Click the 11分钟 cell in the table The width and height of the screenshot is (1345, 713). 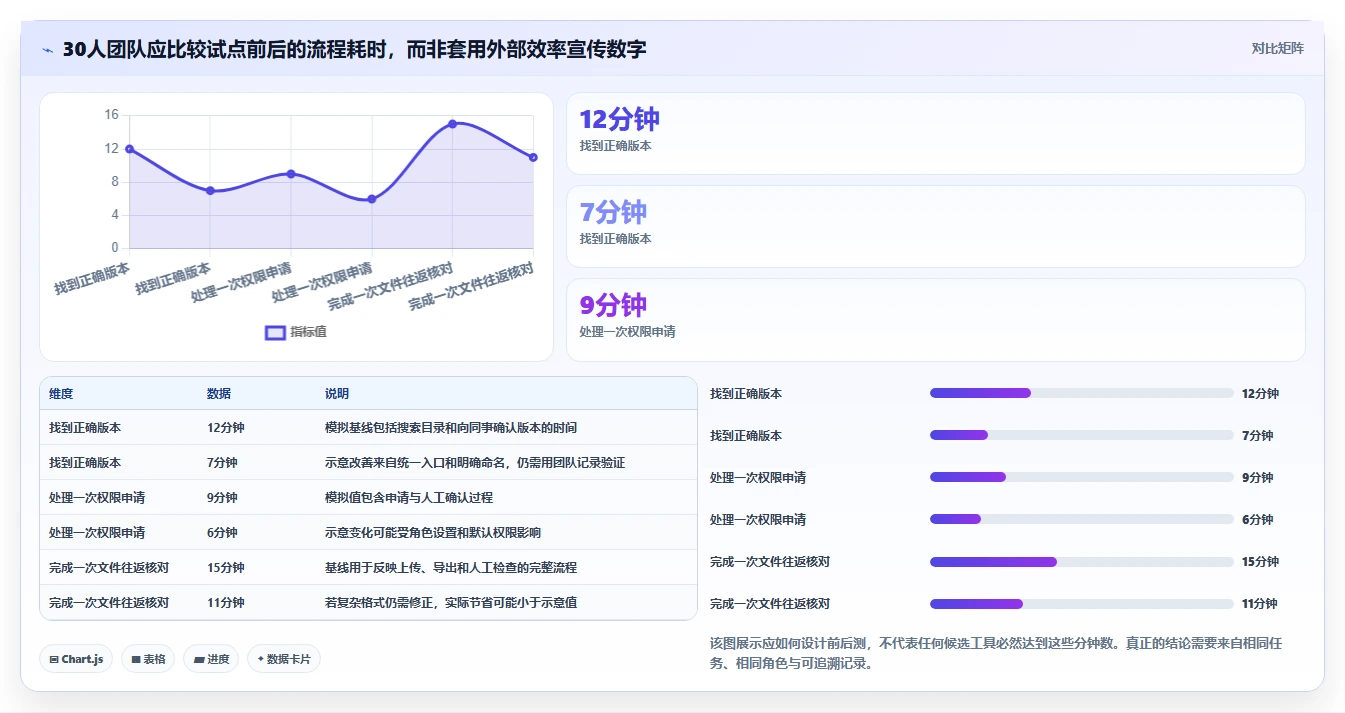coord(225,603)
